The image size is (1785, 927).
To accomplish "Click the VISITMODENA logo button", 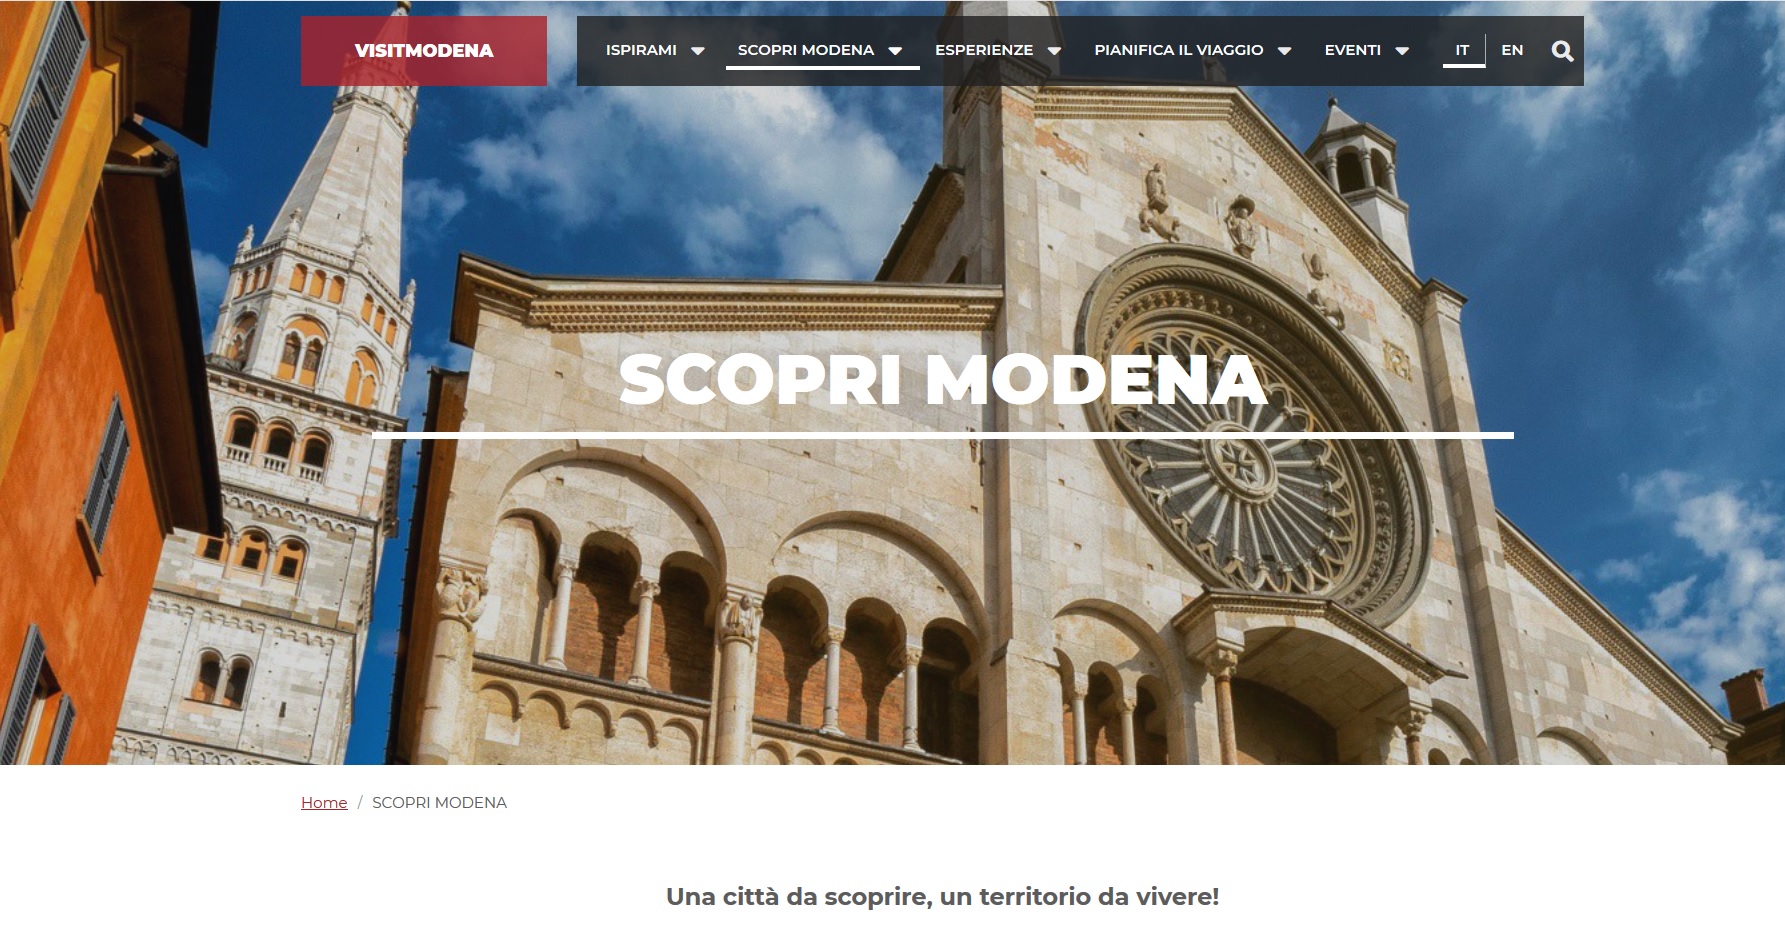I will (424, 51).
